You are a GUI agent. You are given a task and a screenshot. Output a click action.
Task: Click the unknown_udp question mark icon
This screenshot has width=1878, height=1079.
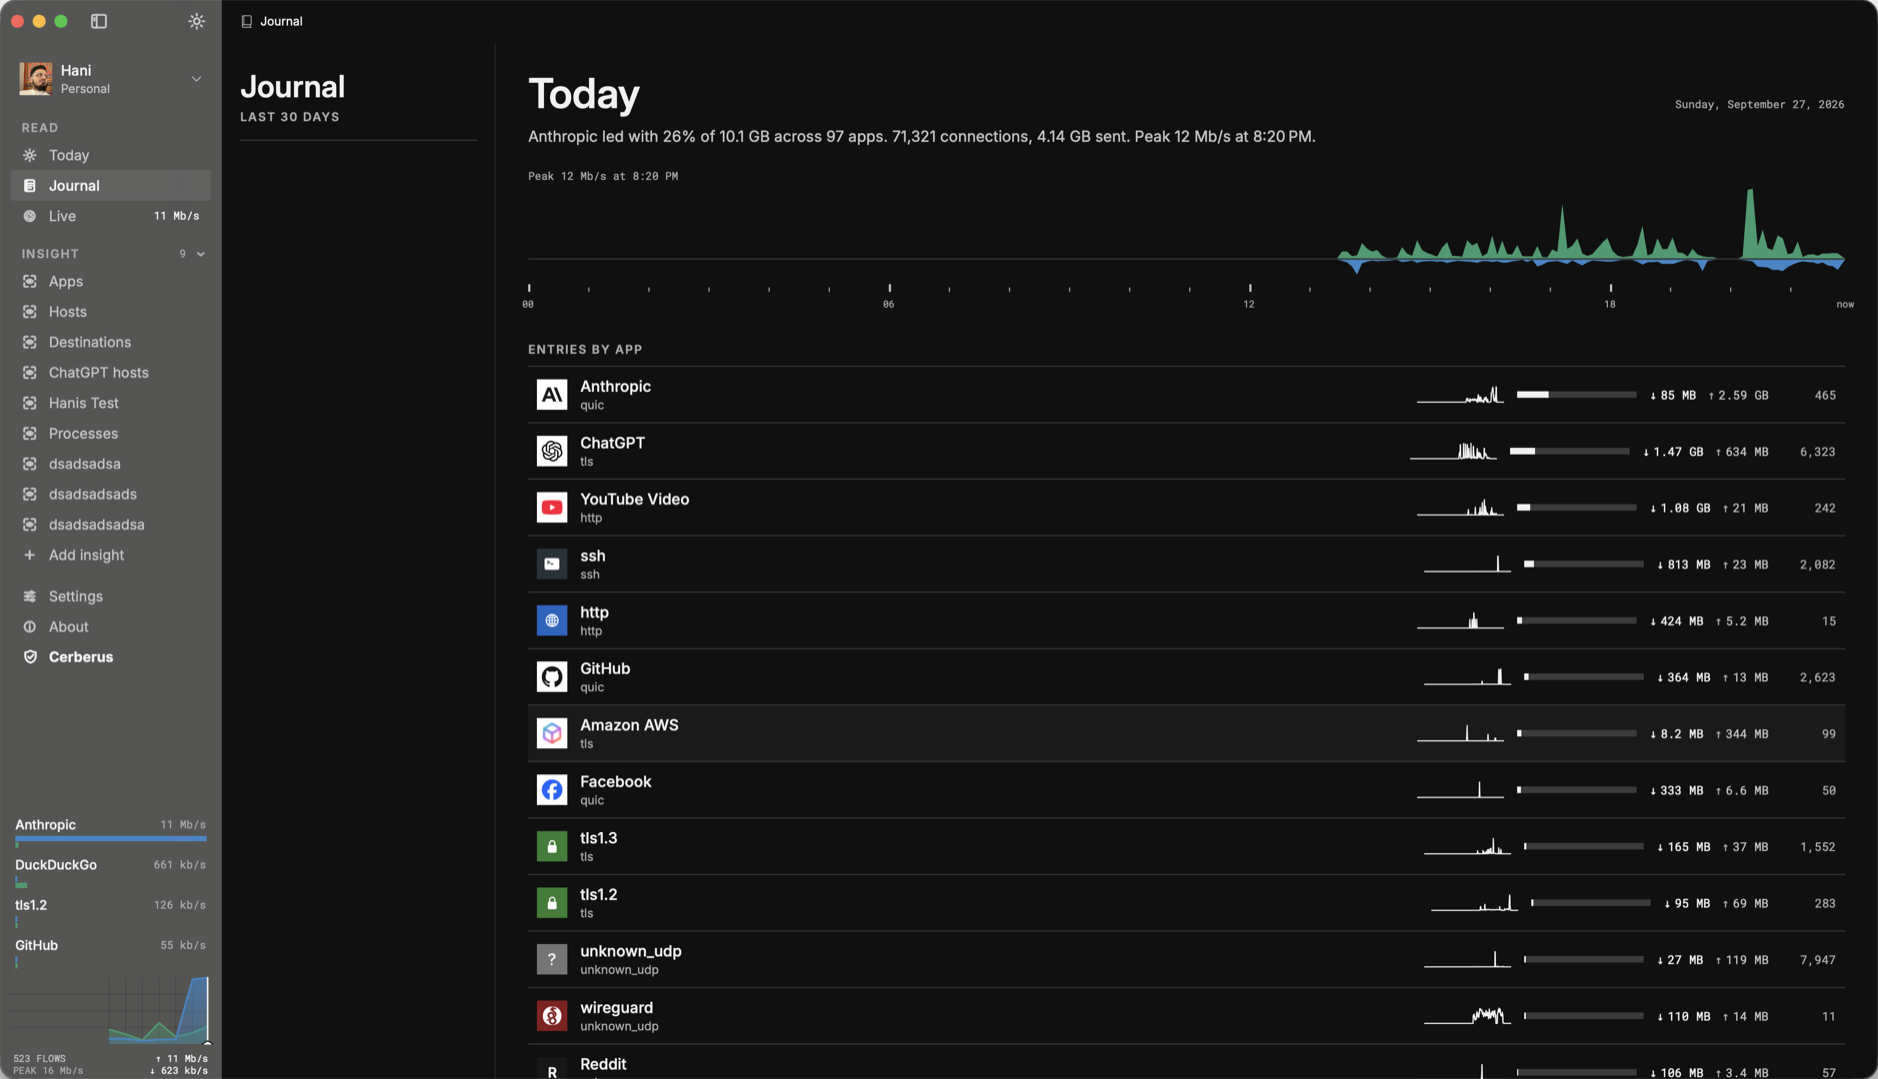pos(552,960)
